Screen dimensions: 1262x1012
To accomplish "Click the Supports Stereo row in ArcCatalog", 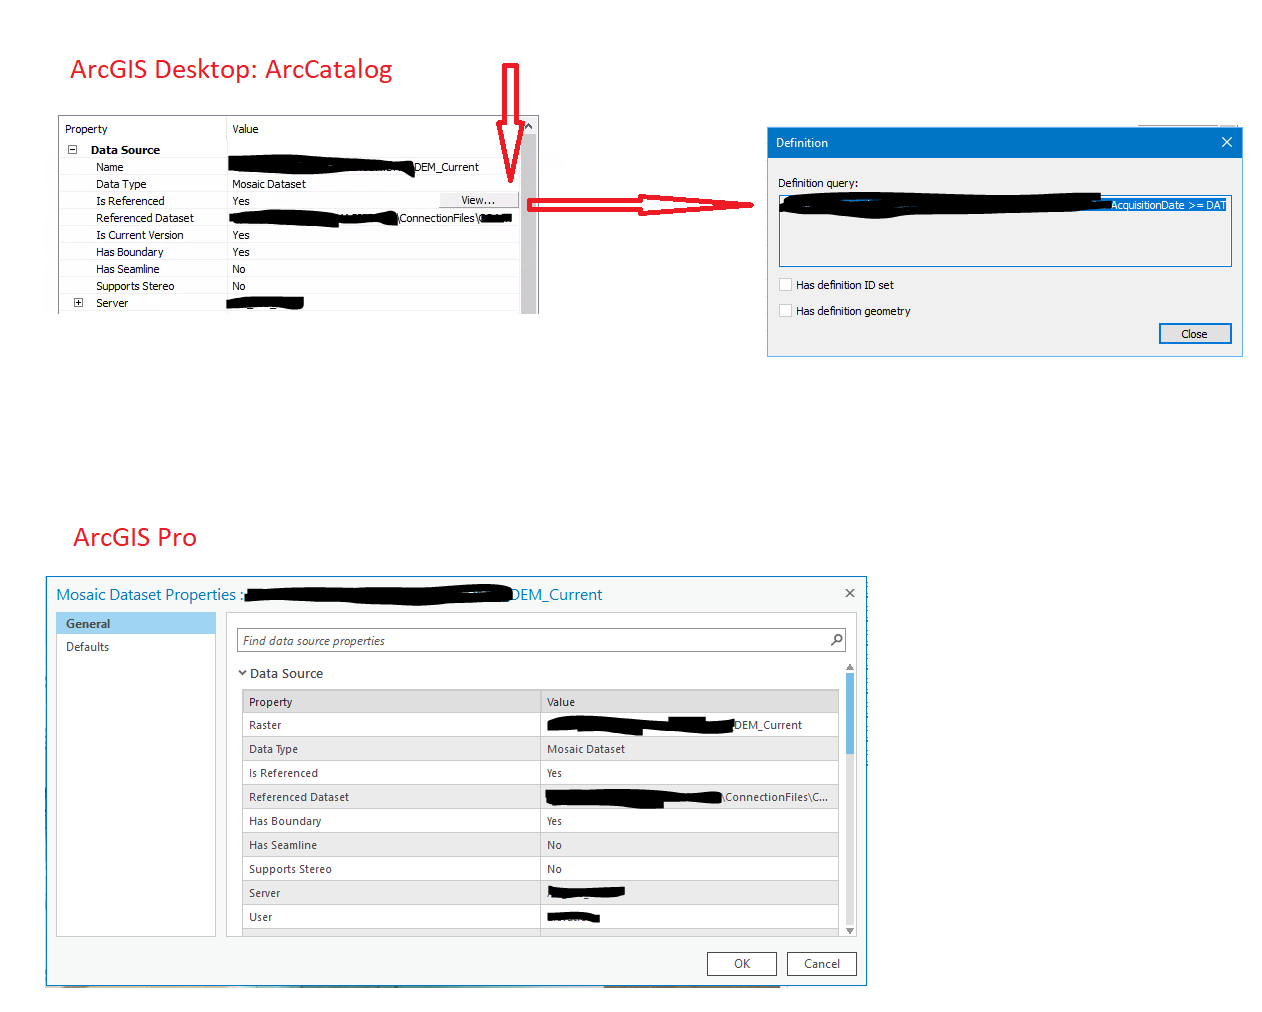I will click(x=290, y=286).
